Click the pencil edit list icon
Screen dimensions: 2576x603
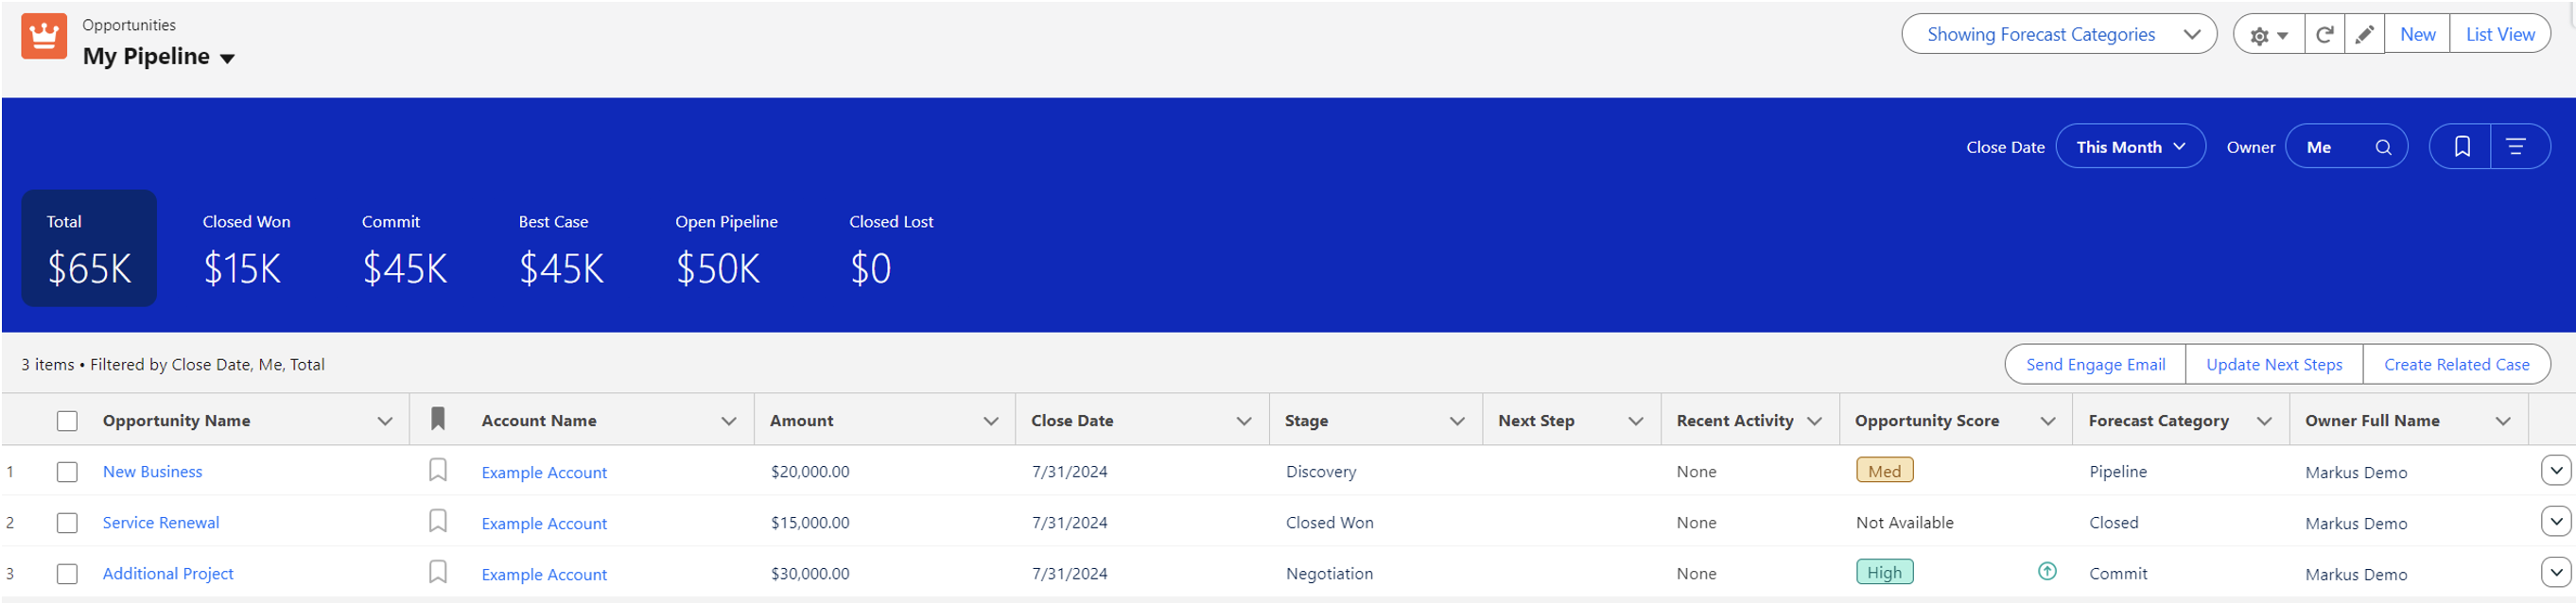pos(2364,35)
